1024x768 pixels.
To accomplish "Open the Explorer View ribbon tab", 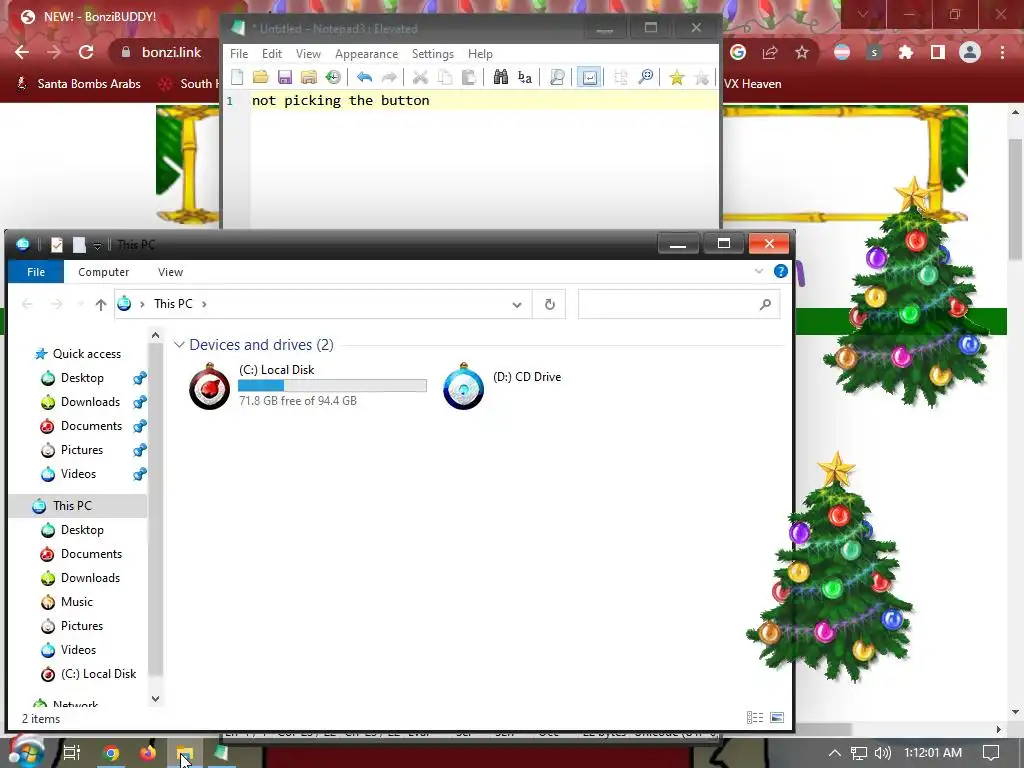I will pyautogui.click(x=170, y=272).
